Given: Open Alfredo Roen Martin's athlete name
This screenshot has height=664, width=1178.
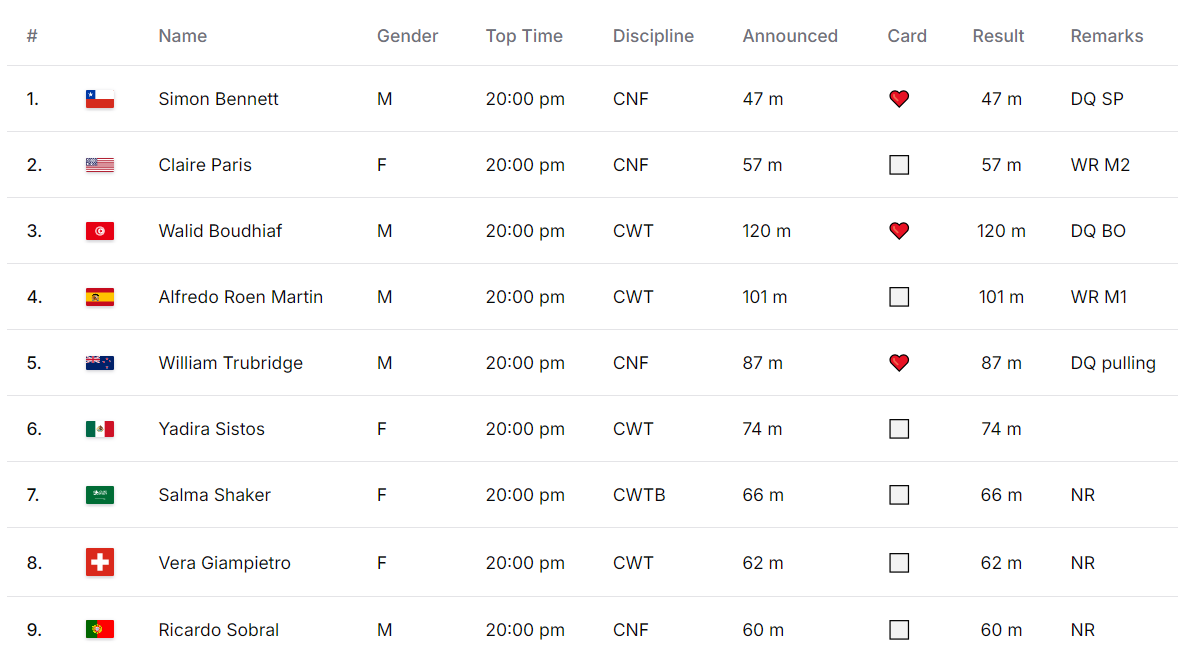Looking at the screenshot, I should (x=240, y=297).
